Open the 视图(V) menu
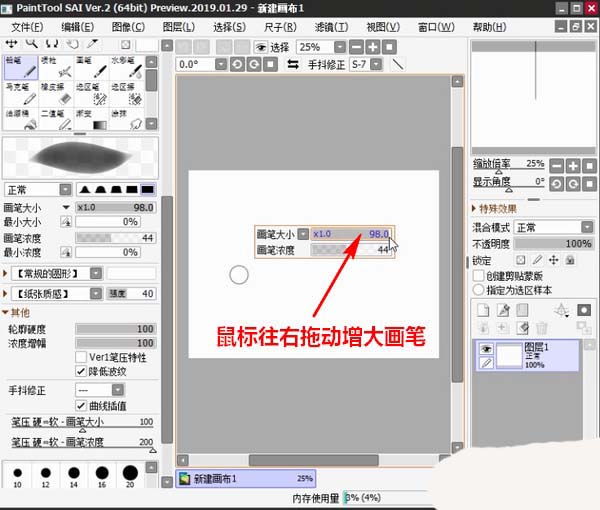Screen dimensions: 600x510 coord(383,27)
